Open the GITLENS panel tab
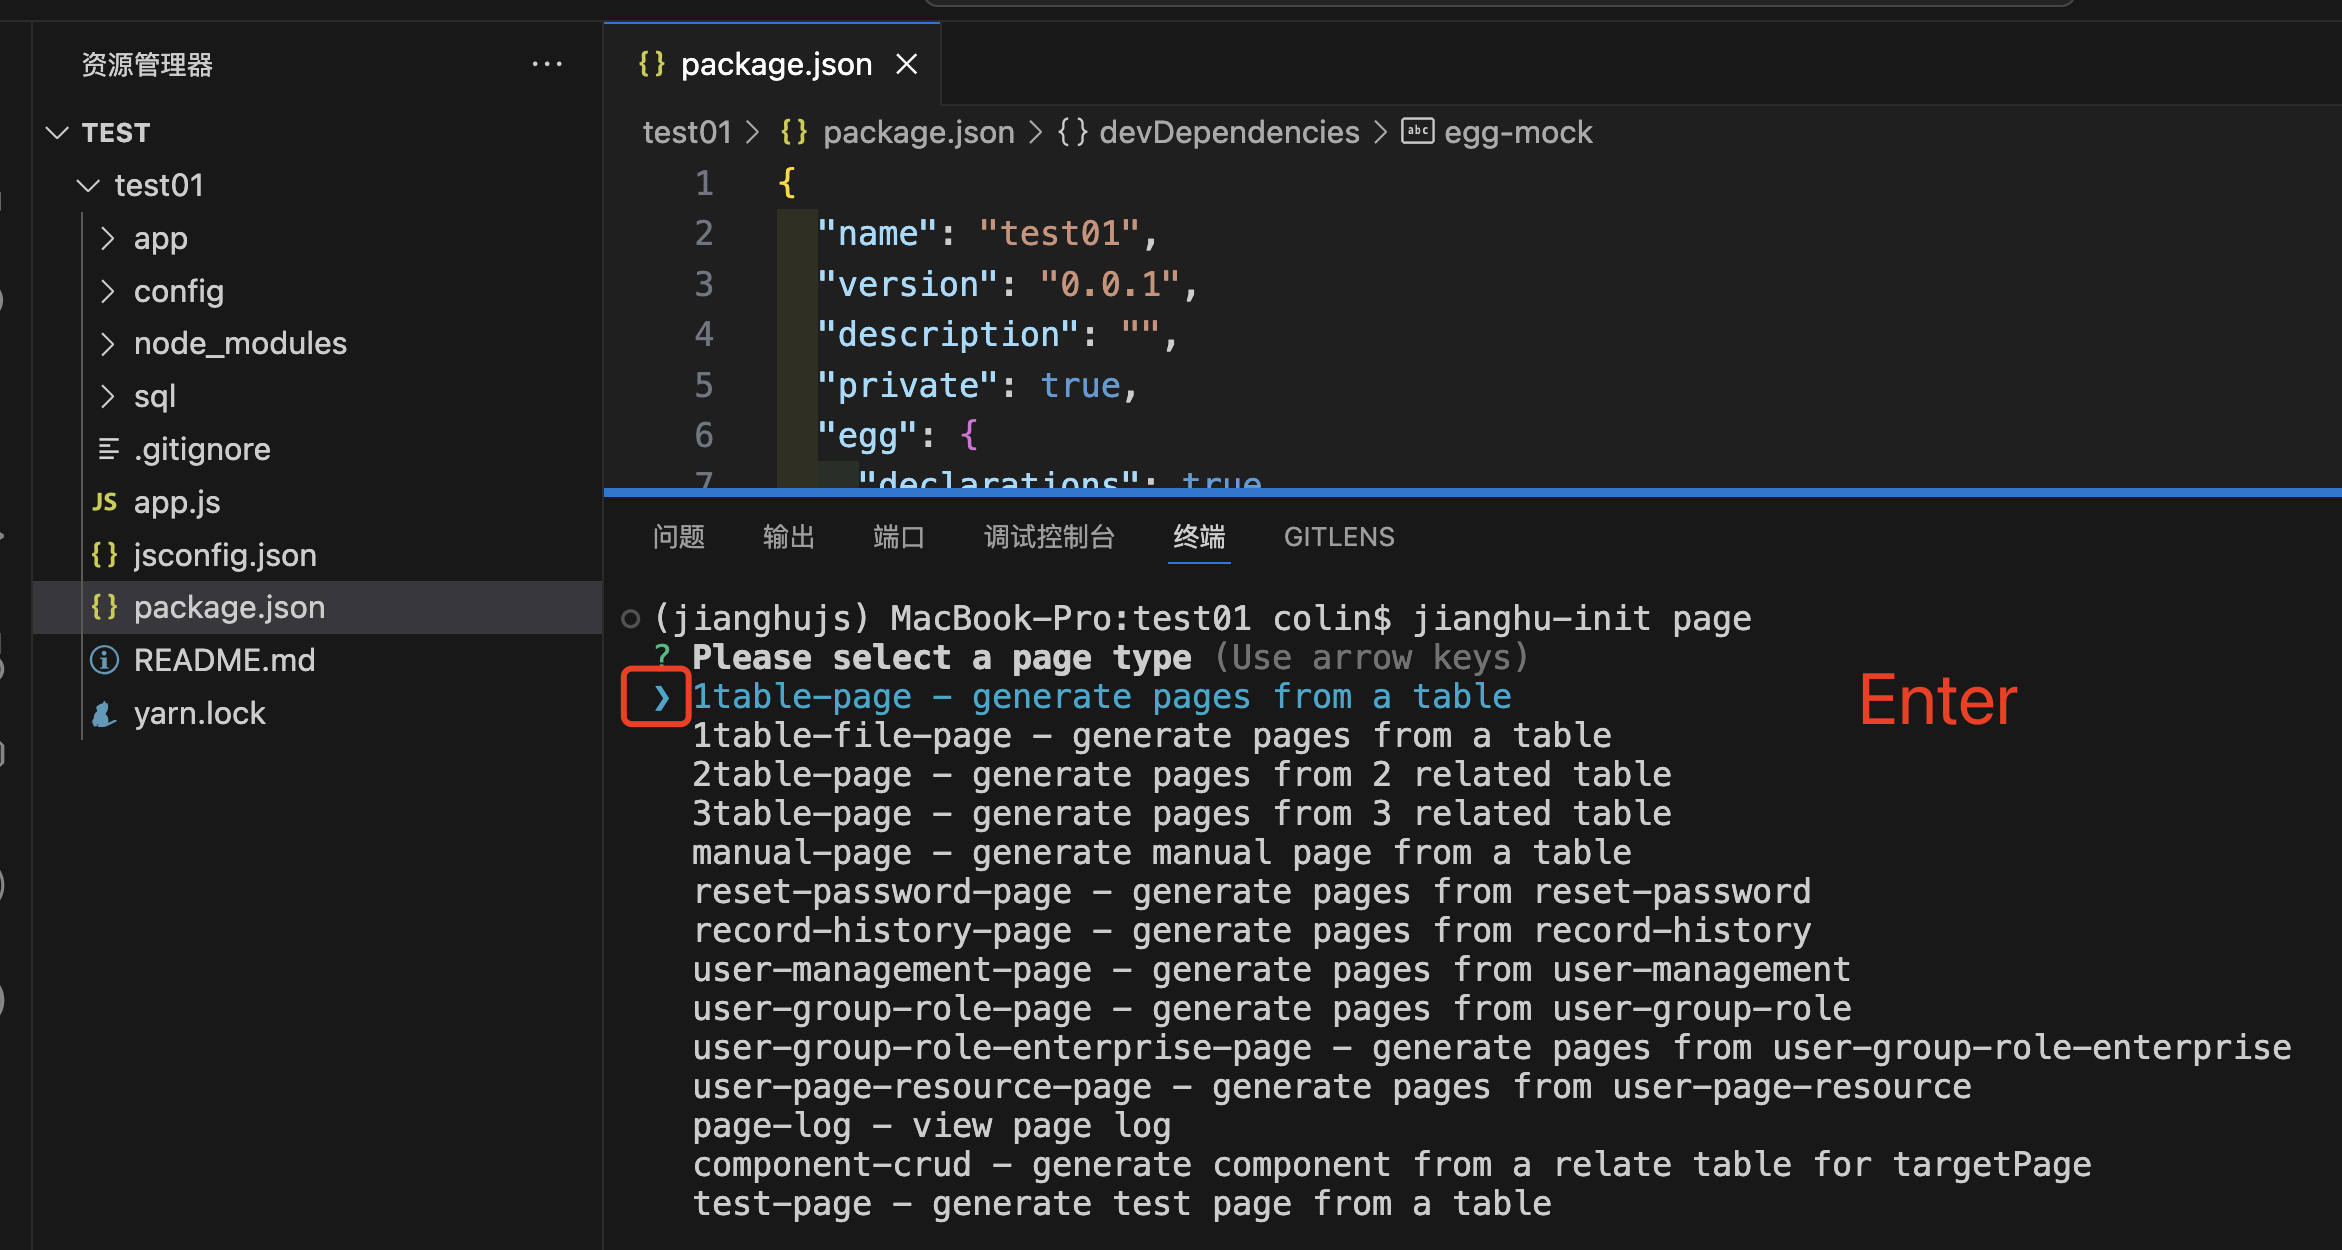The height and width of the screenshot is (1250, 2342). pyautogui.click(x=1339, y=537)
